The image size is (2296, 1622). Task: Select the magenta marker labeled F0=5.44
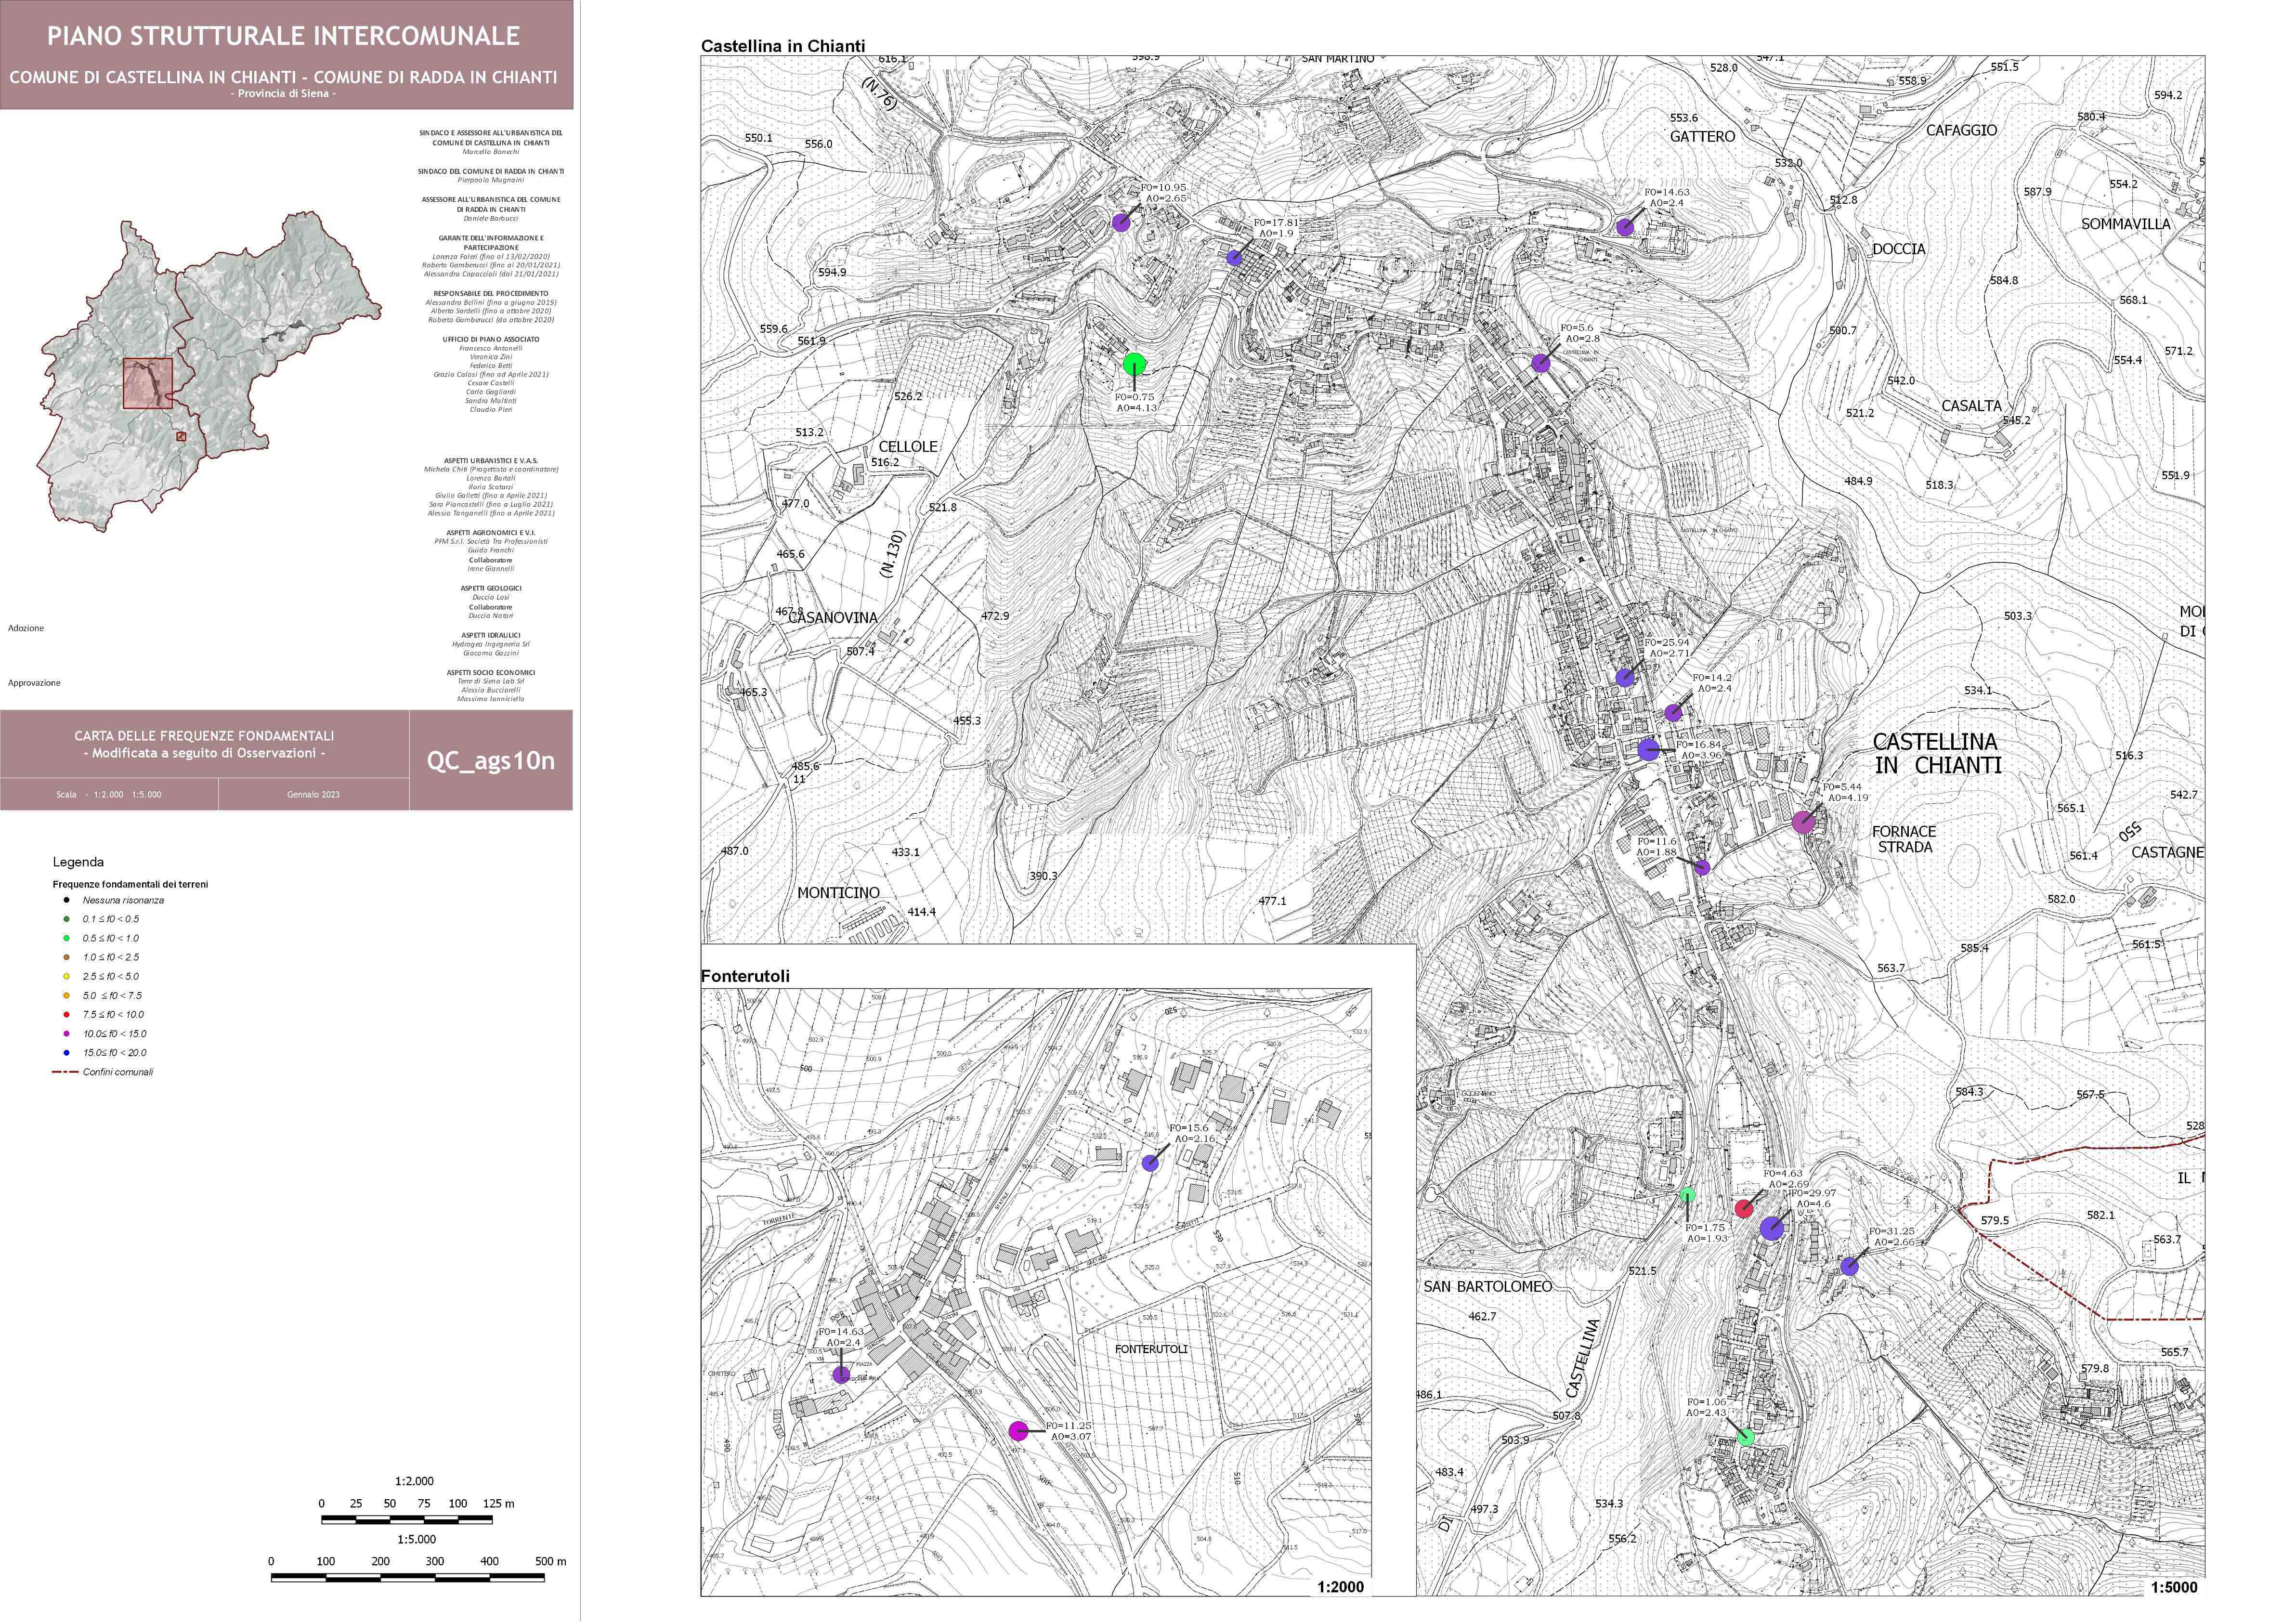coord(1803,822)
